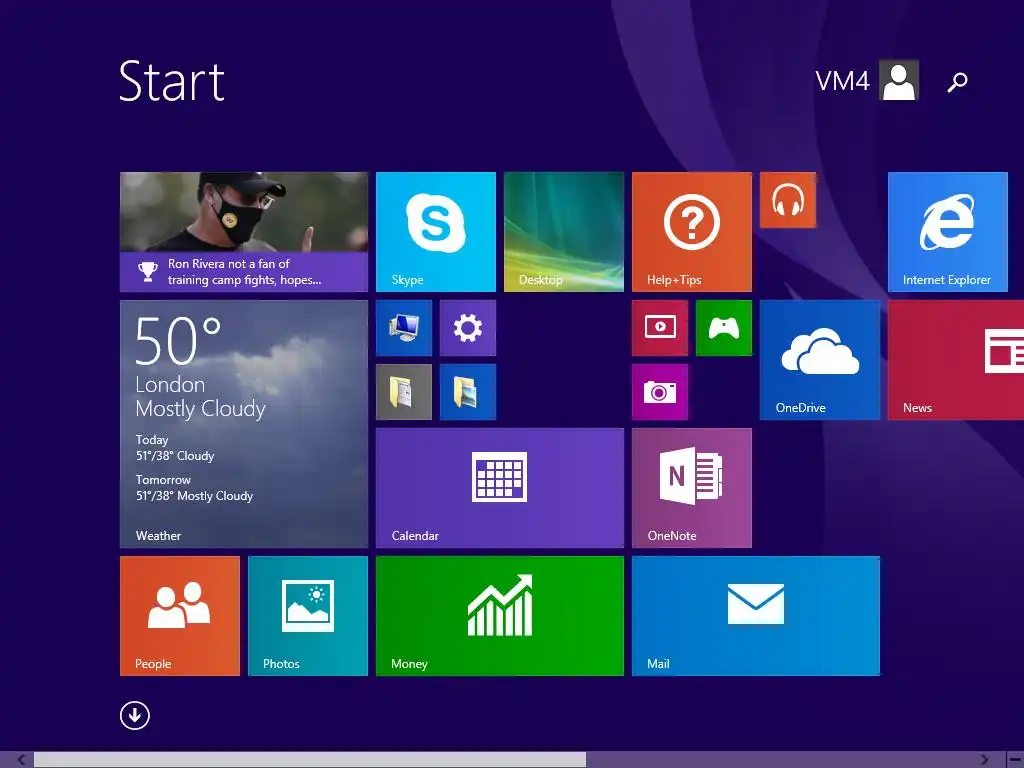Open the Desktop tile
This screenshot has height=768, width=1024.
[x=564, y=232]
